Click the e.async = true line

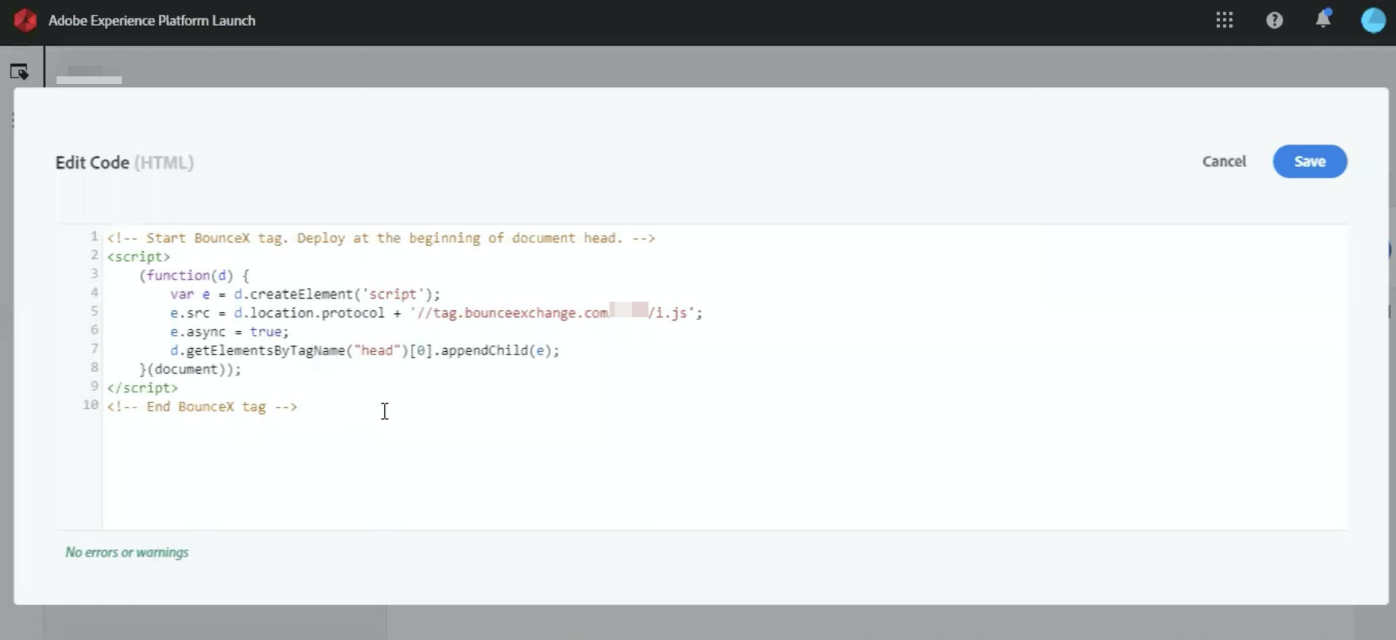pyautogui.click(x=229, y=331)
